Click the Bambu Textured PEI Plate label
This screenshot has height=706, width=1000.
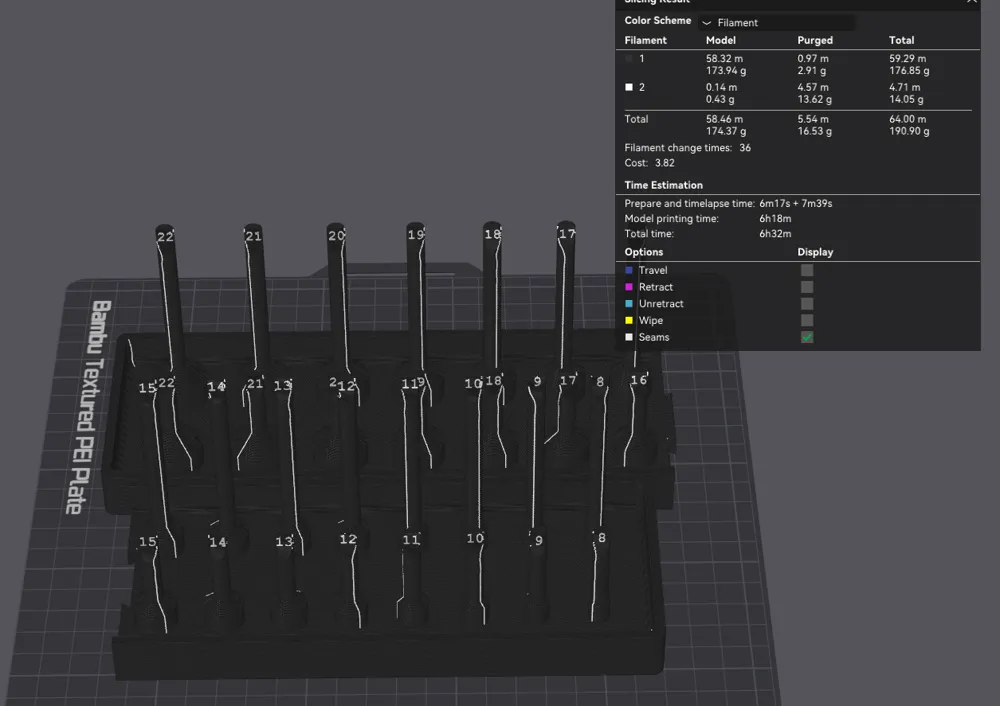(x=91, y=407)
